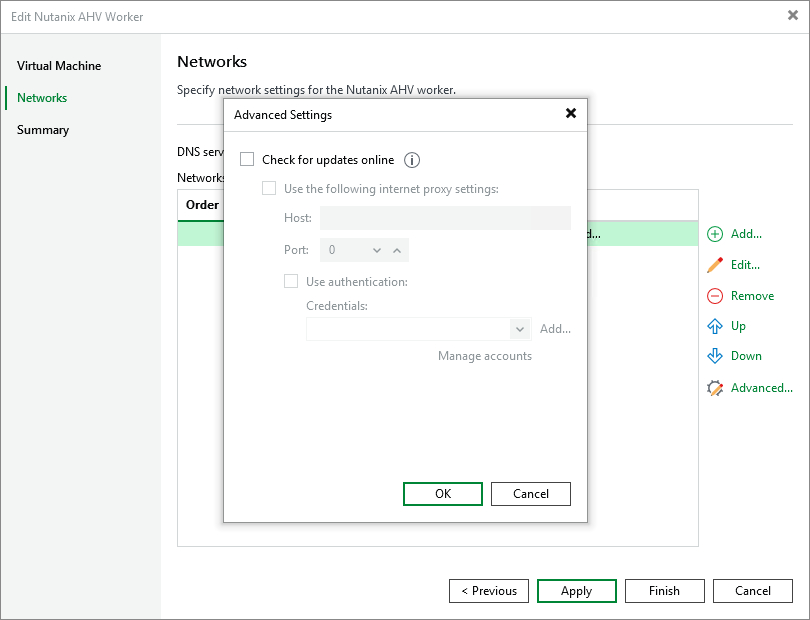Switch to the Virtual Machine step
810x620 pixels.
pos(59,65)
